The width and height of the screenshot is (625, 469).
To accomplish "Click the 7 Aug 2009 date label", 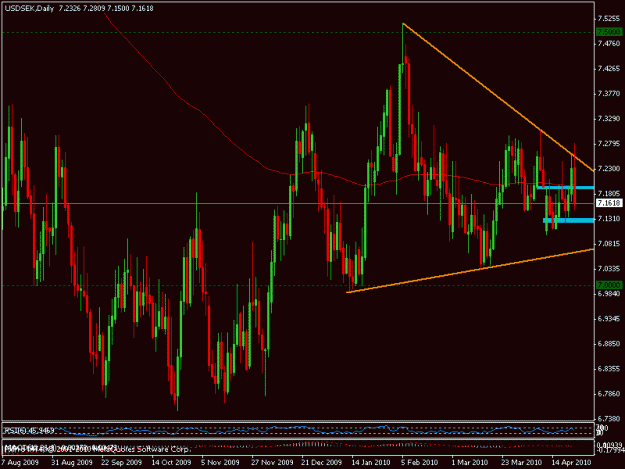I will (x=20, y=462).
